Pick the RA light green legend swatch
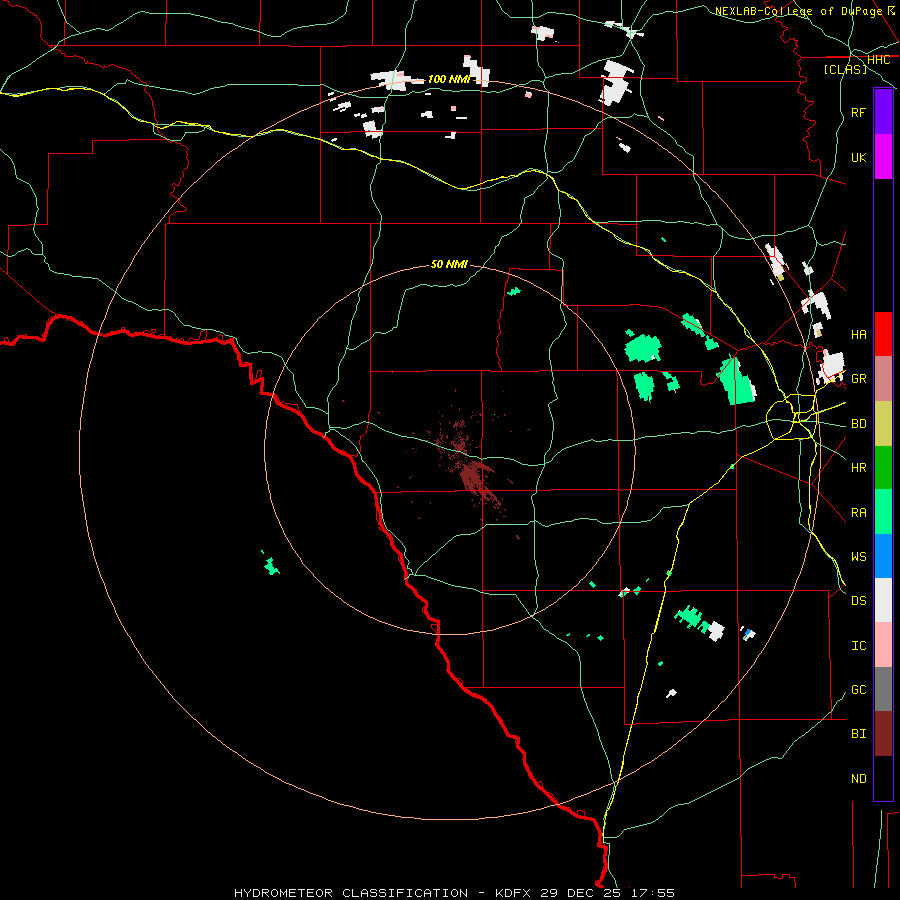 pyautogui.click(x=883, y=512)
